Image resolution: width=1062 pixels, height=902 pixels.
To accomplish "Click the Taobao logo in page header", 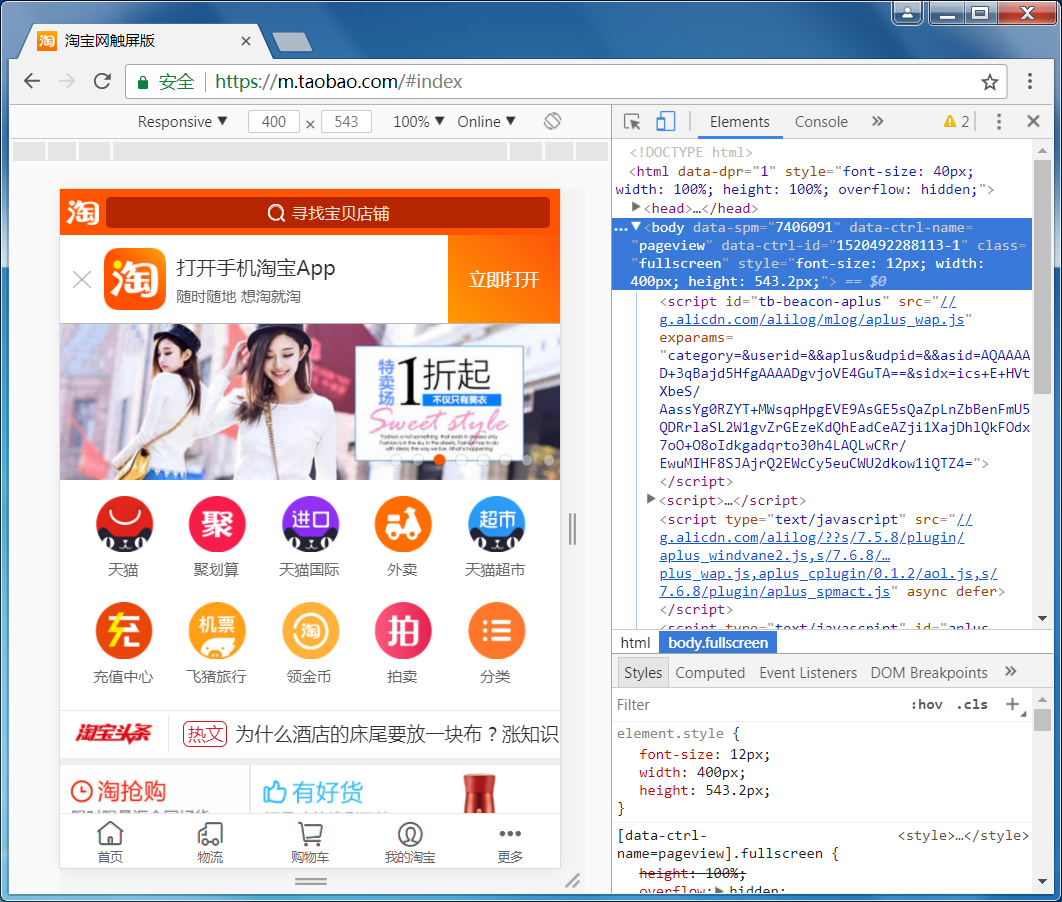I will (x=83, y=212).
